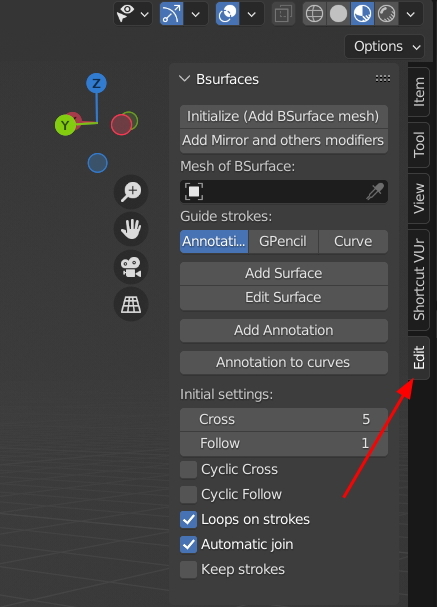Click the viewport selectability visibility icon
Screen dimensions: 437x607
(x=126, y=14)
